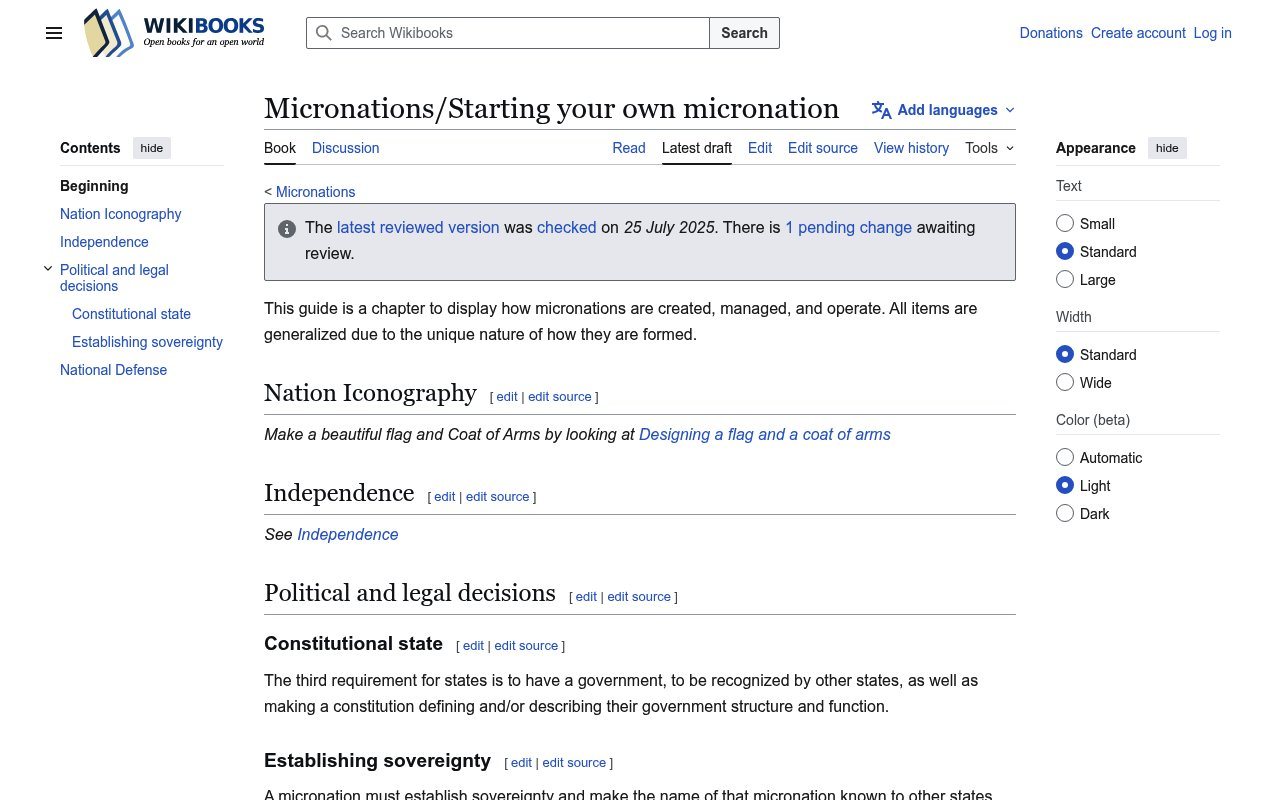Hide the Contents sidebar
The height and width of the screenshot is (800, 1280).
[152, 148]
